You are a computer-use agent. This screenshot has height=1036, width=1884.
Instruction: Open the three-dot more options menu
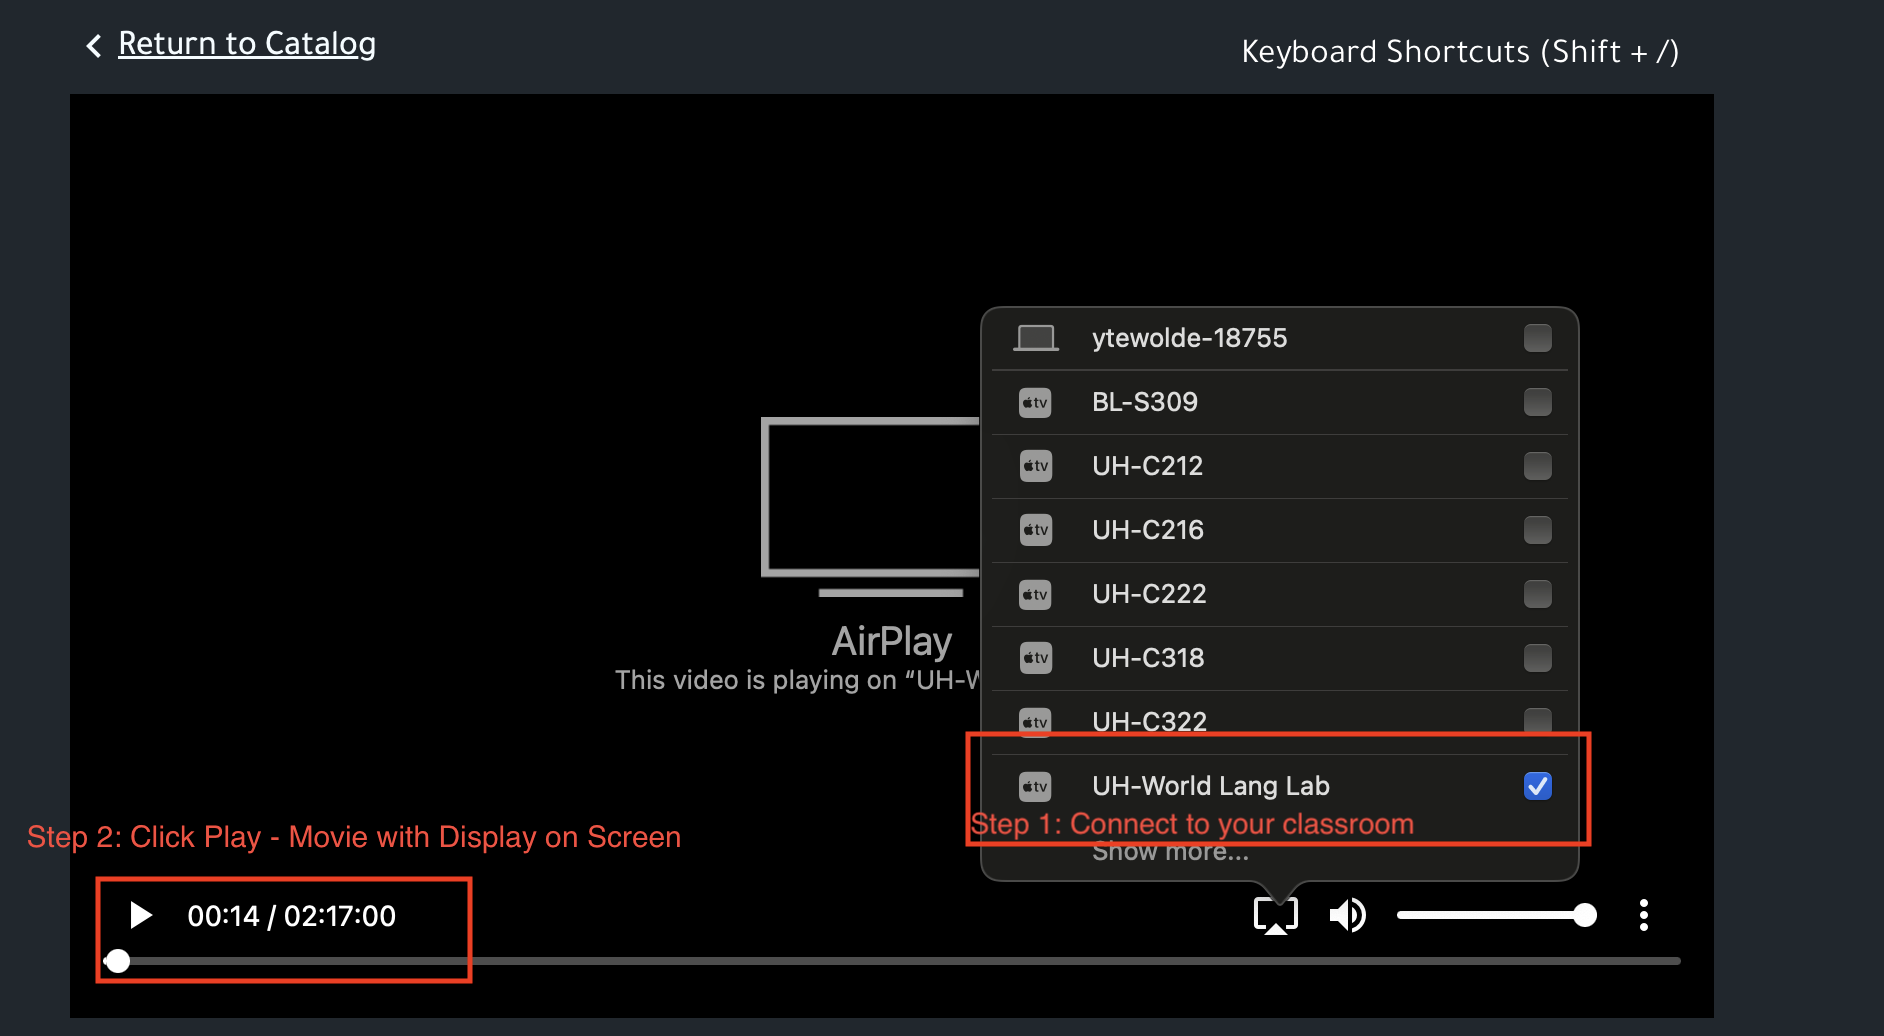(1644, 915)
